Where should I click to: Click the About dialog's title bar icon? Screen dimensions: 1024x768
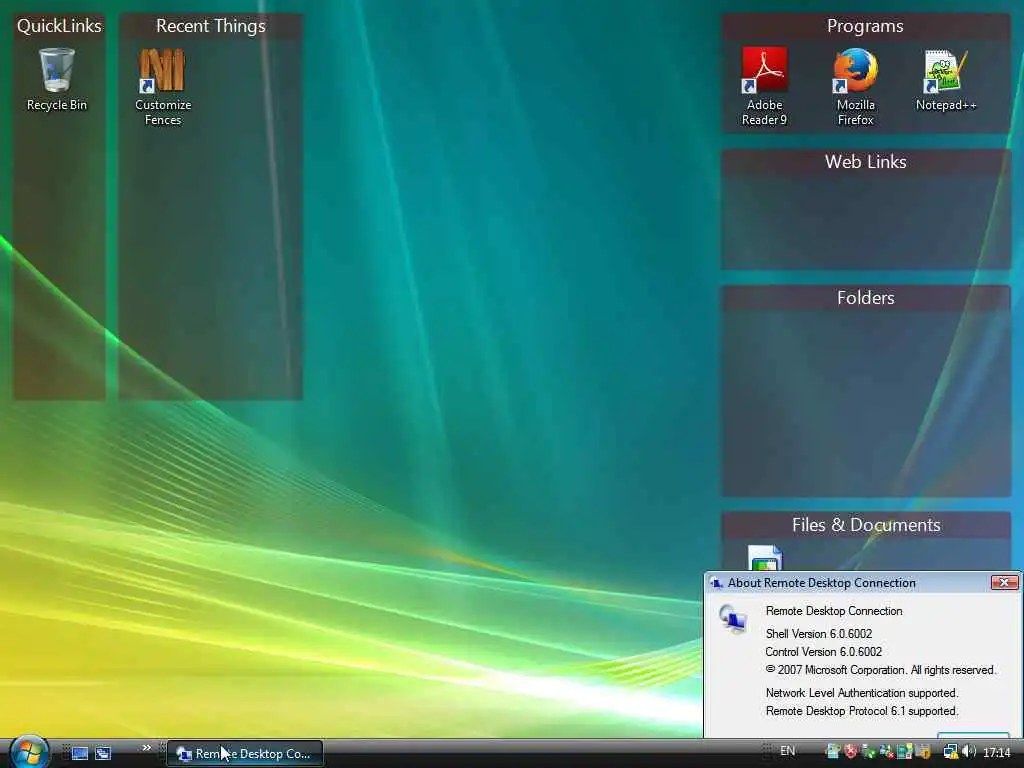(716, 583)
